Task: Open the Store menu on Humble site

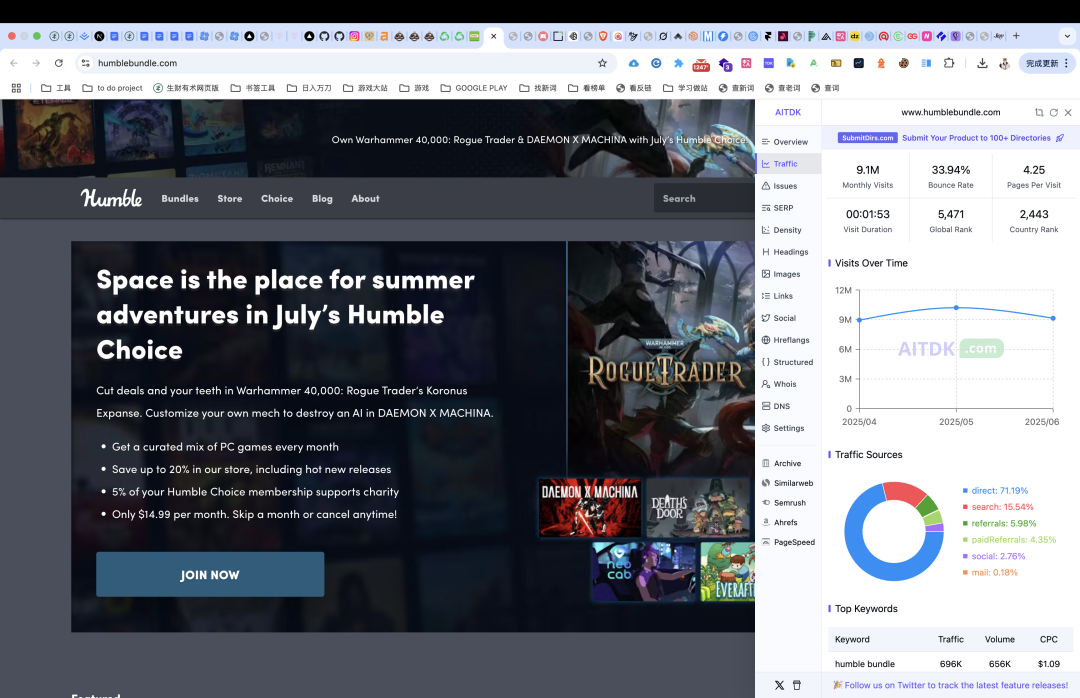Action: tap(230, 198)
